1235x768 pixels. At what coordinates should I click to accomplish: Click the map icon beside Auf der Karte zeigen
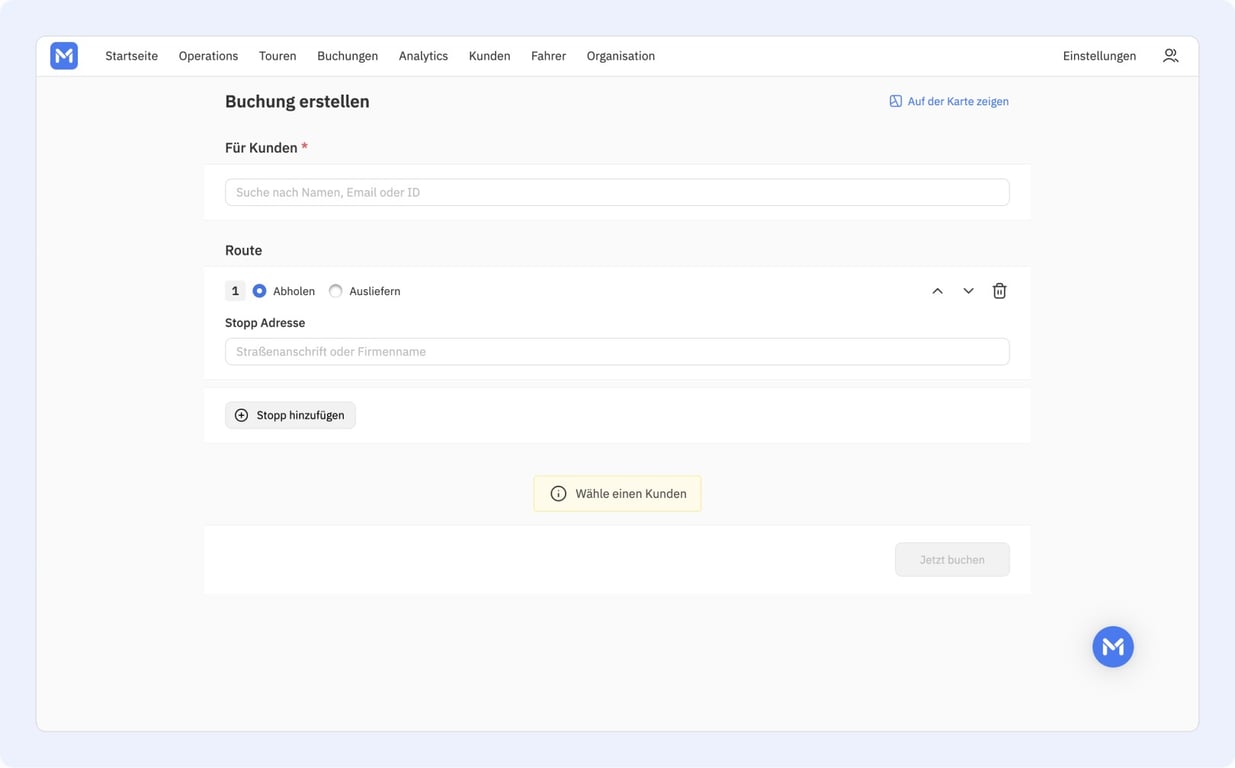point(895,101)
